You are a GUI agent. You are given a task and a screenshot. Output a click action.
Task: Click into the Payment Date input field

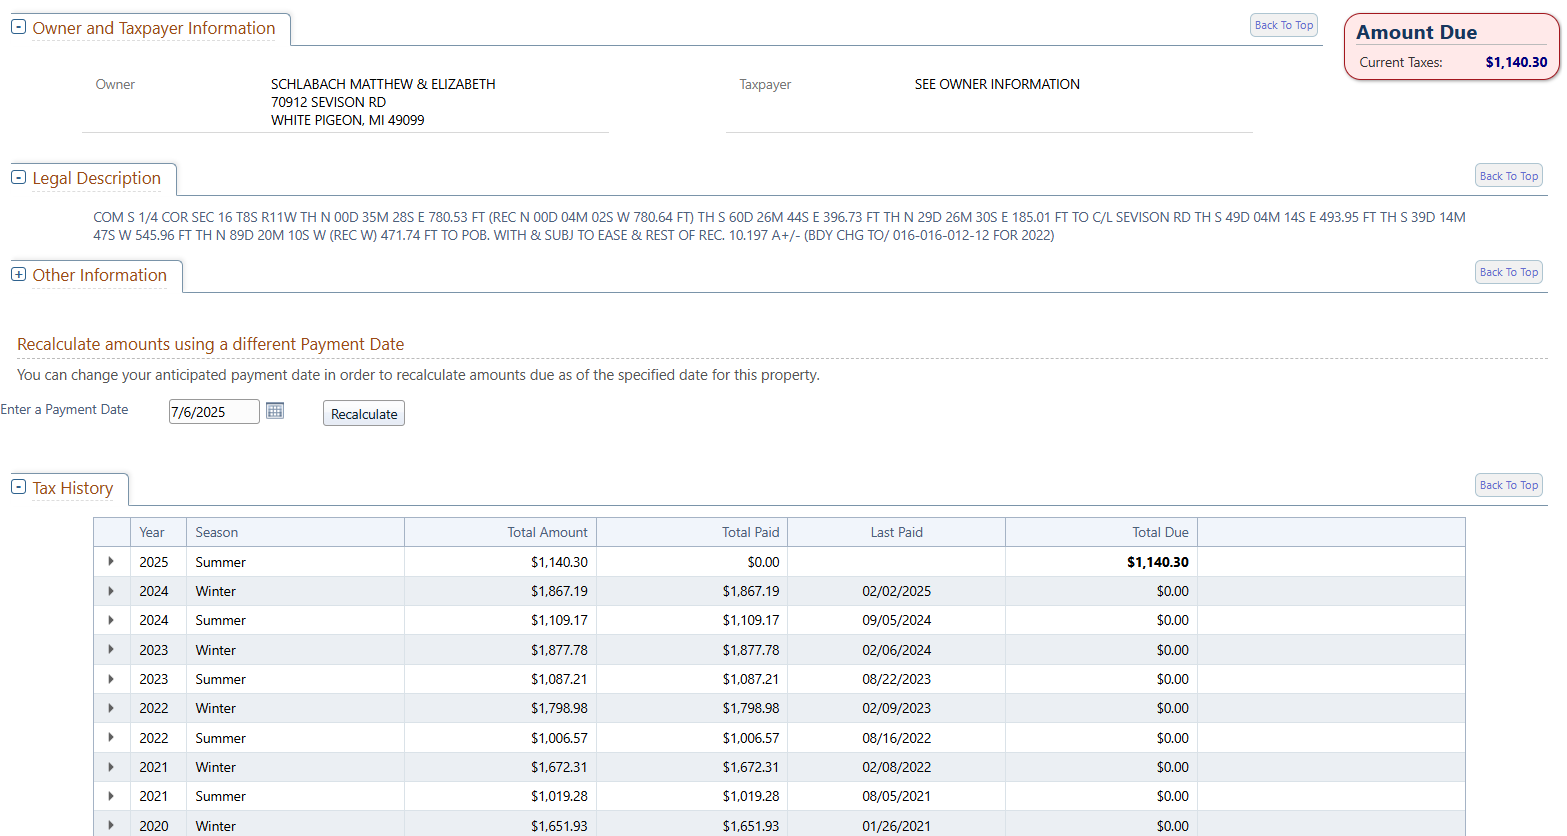click(x=213, y=412)
